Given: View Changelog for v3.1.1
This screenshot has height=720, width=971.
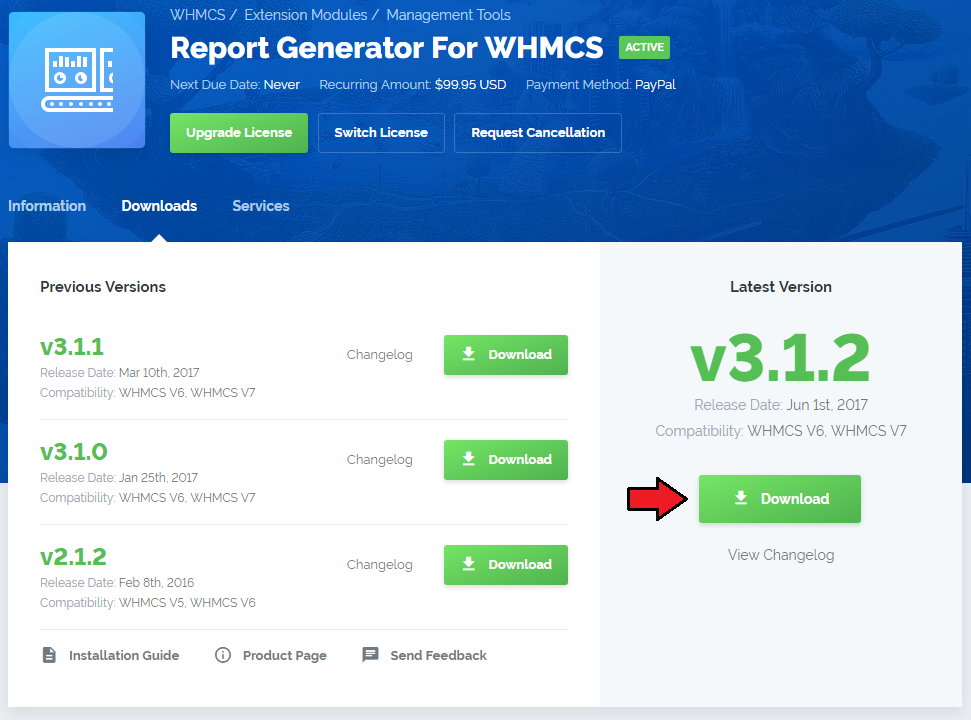Looking at the screenshot, I should click(x=380, y=355).
